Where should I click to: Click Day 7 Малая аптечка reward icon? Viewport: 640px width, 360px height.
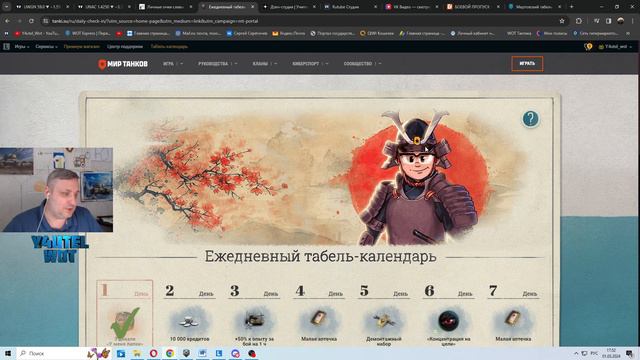(x=513, y=319)
